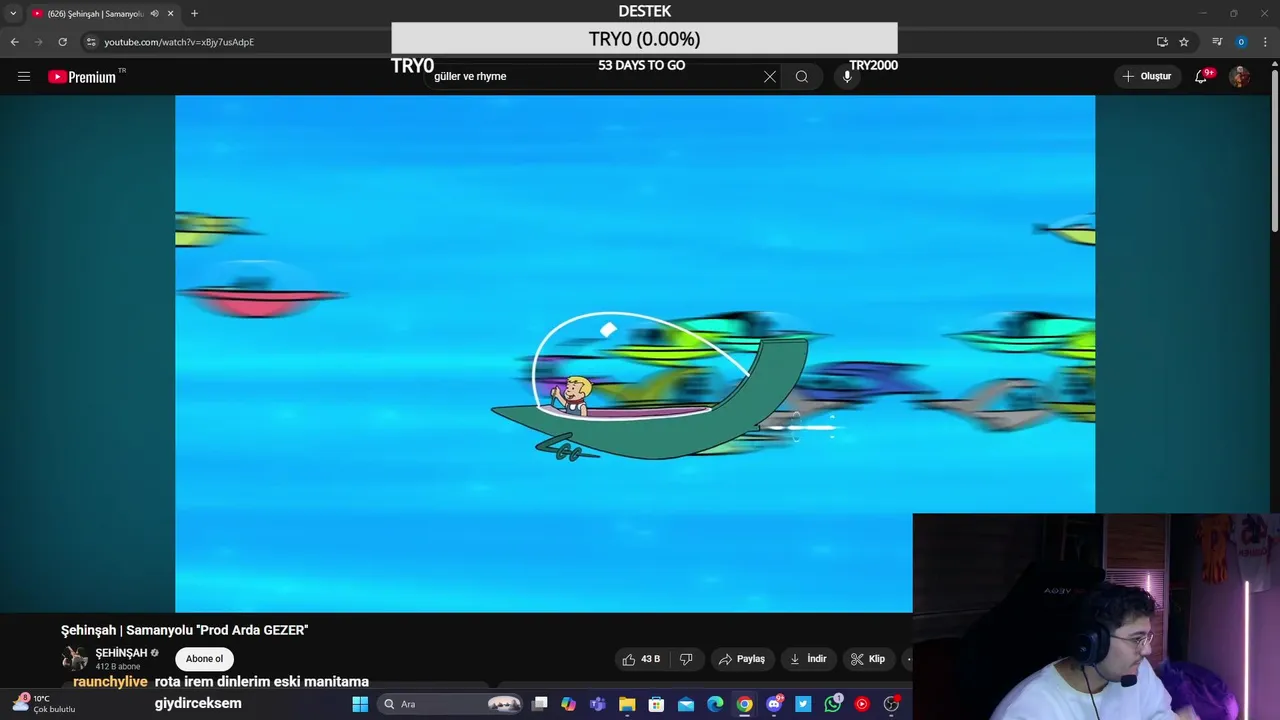Install app icon in address bar
1280x720 pixels.
[1162, 42]
